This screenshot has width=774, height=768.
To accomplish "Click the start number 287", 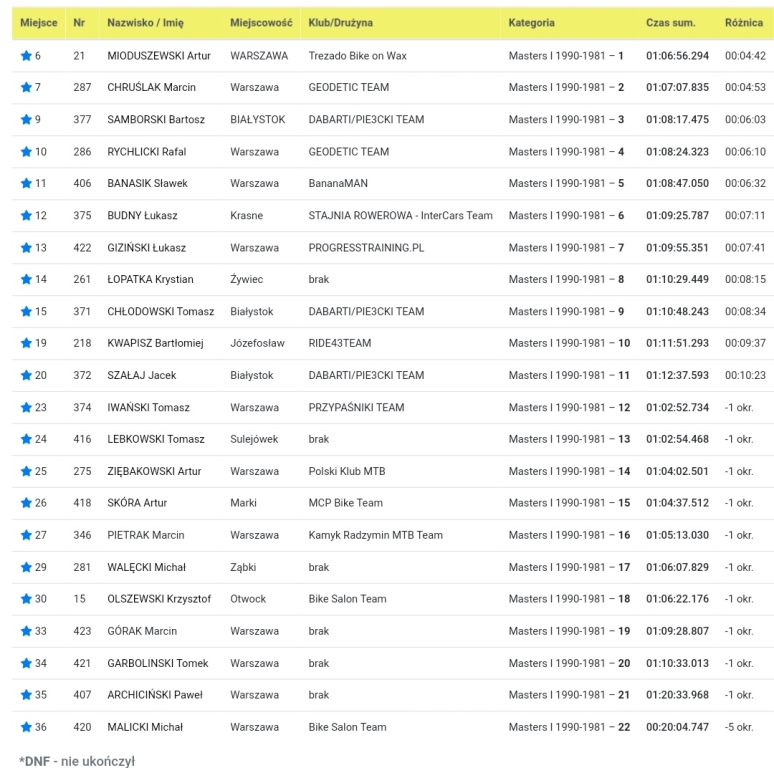I will tap(82, 87).
